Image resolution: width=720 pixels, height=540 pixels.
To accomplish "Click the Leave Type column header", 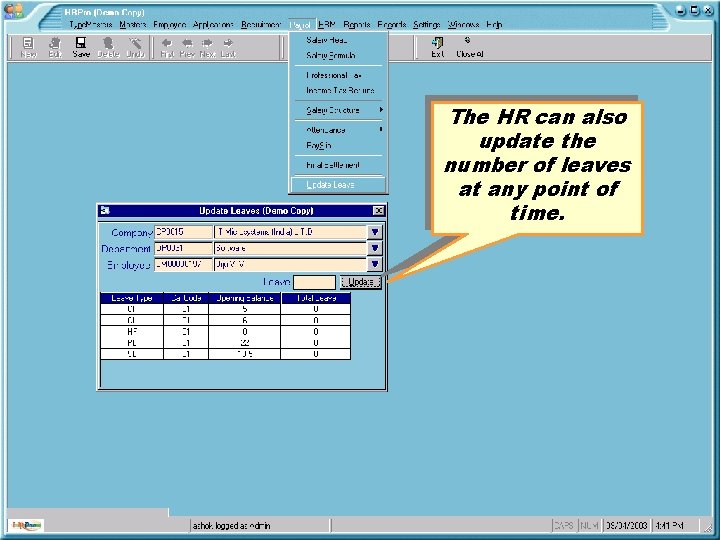I will pyautogui.click(x=132, y=298).
